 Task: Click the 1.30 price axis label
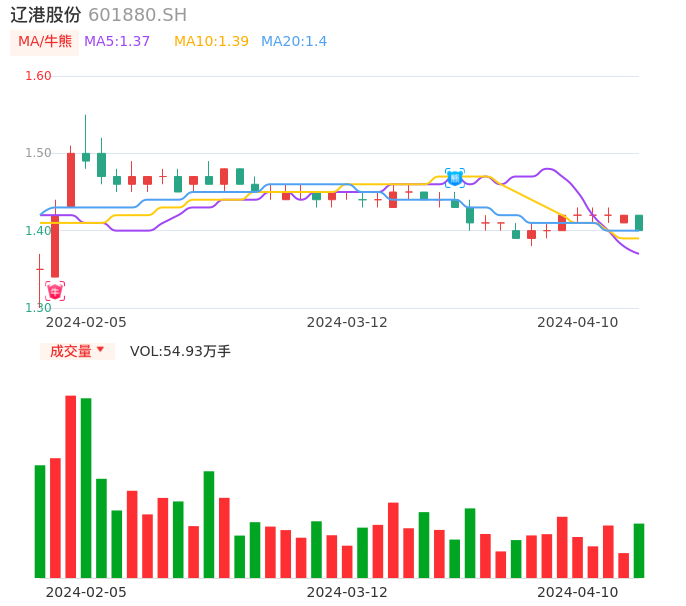(38, 308)
